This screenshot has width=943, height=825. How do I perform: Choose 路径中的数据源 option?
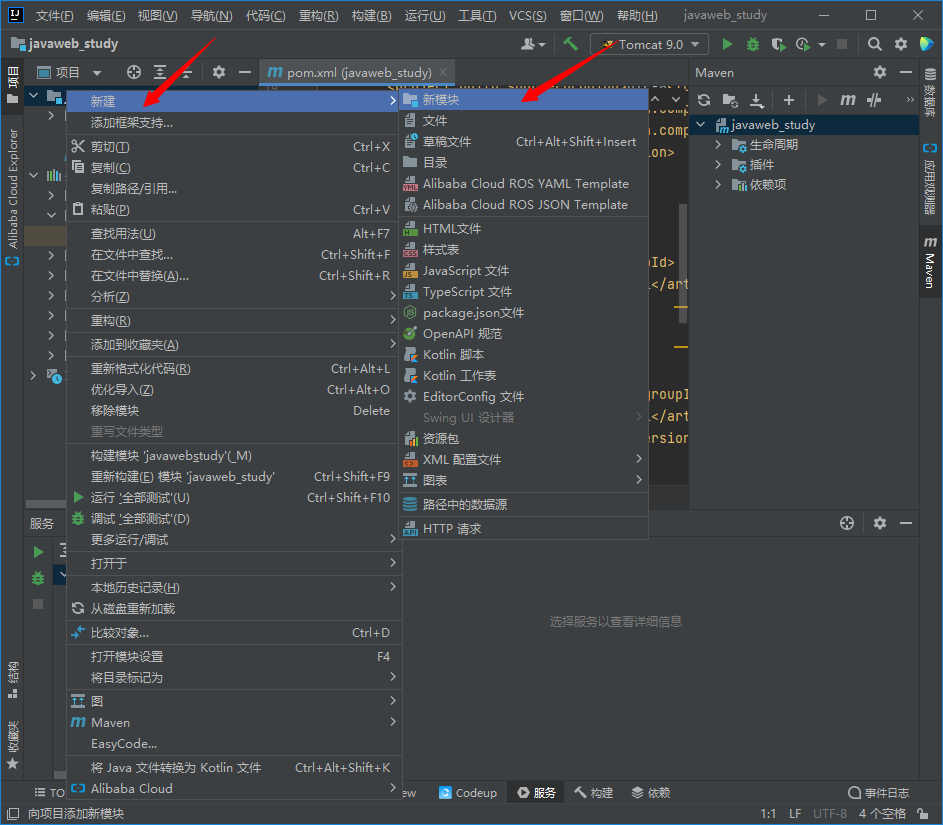point(524,505)
